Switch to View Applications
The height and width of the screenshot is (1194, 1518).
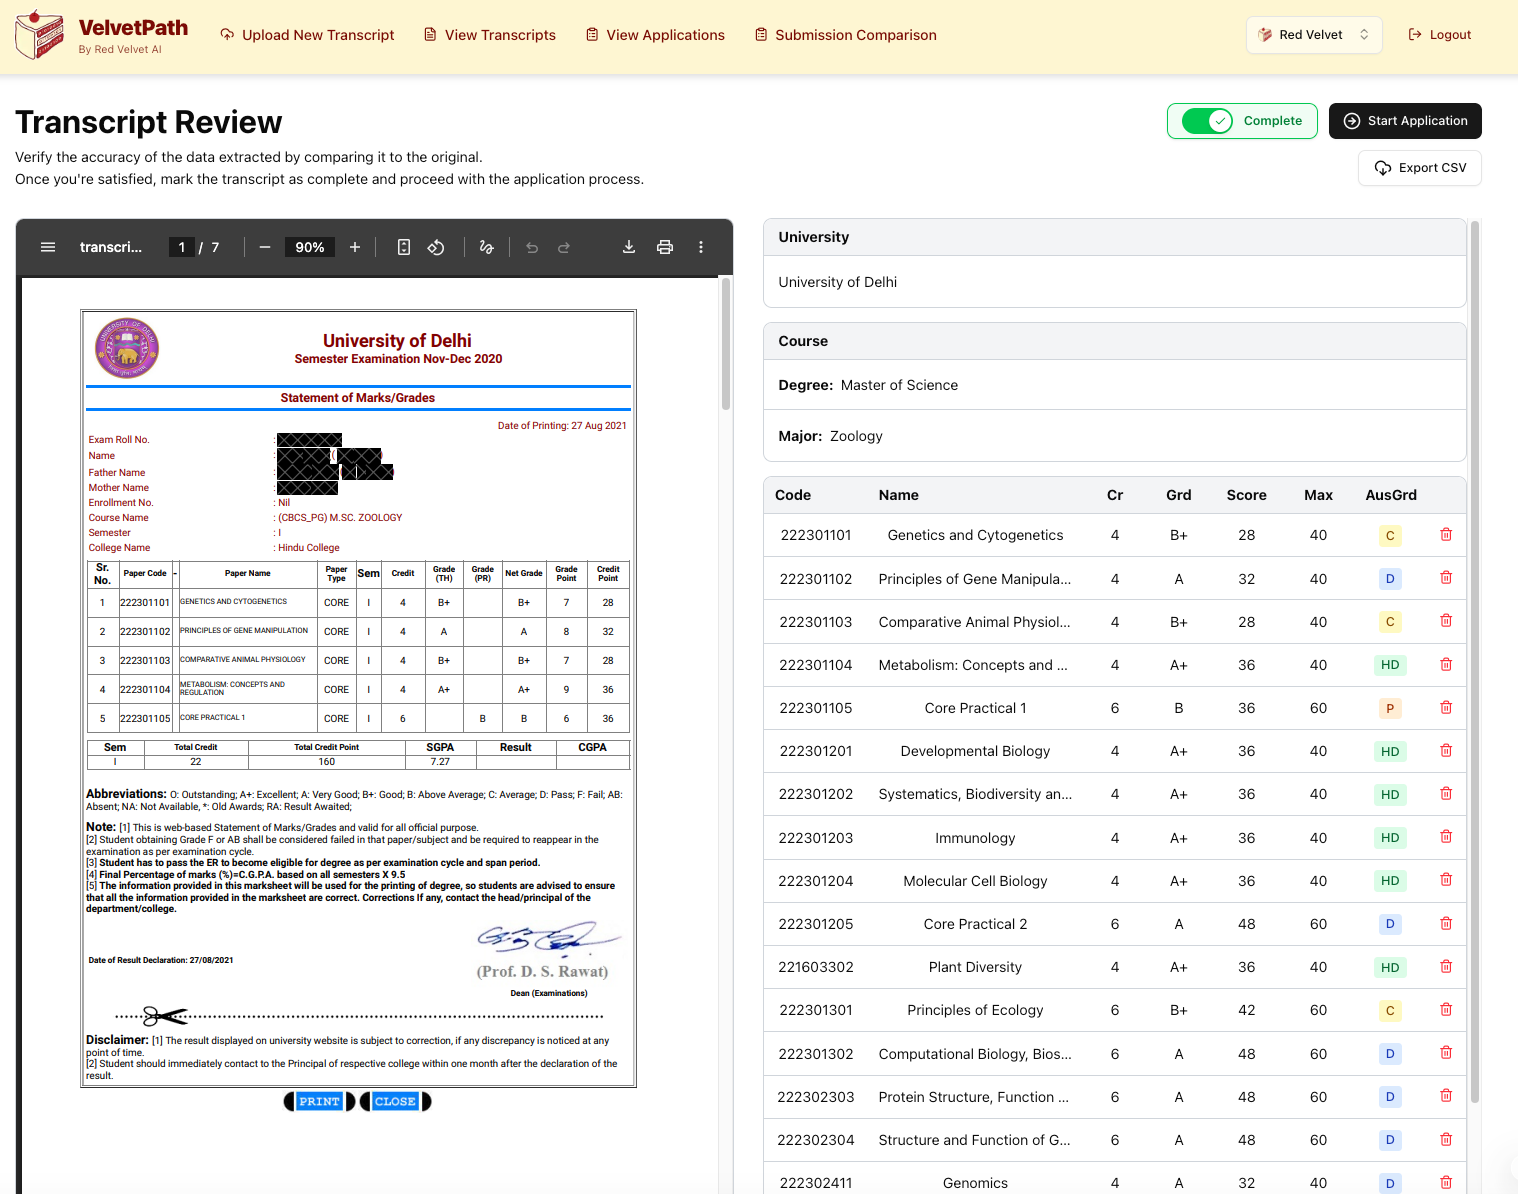655,34
